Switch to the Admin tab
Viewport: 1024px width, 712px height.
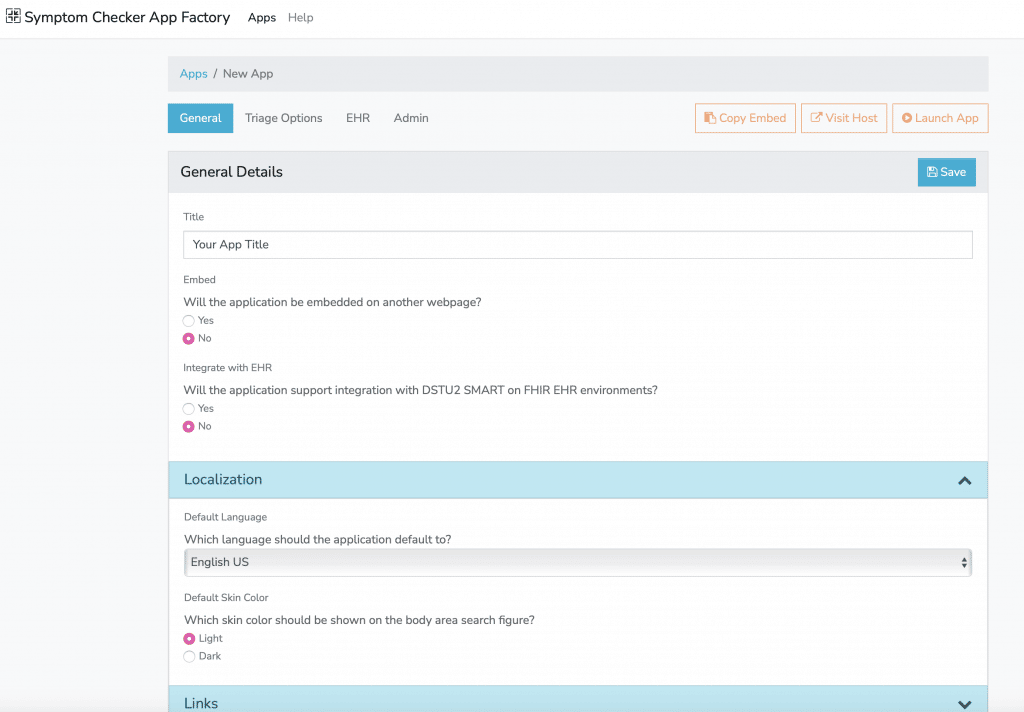pos(411,118)
